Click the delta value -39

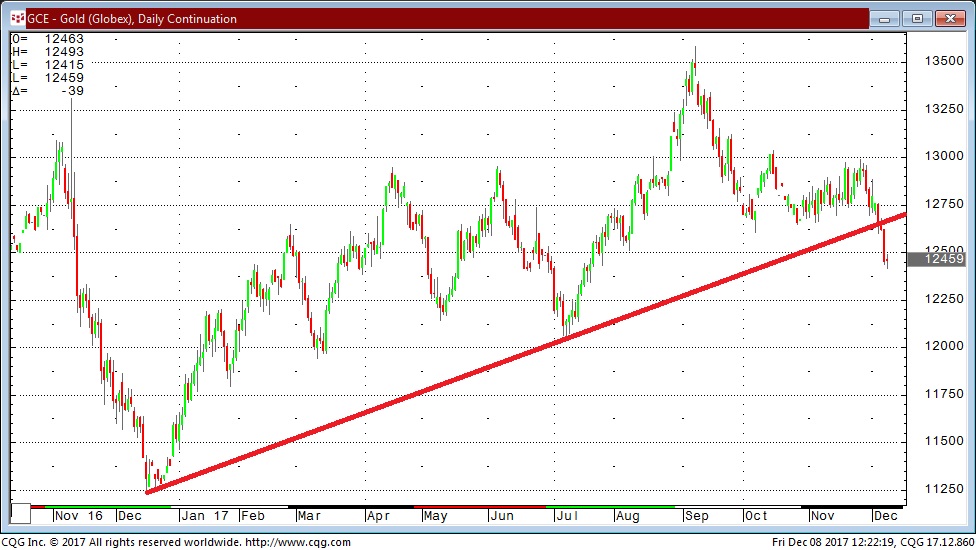coord(72,91)
